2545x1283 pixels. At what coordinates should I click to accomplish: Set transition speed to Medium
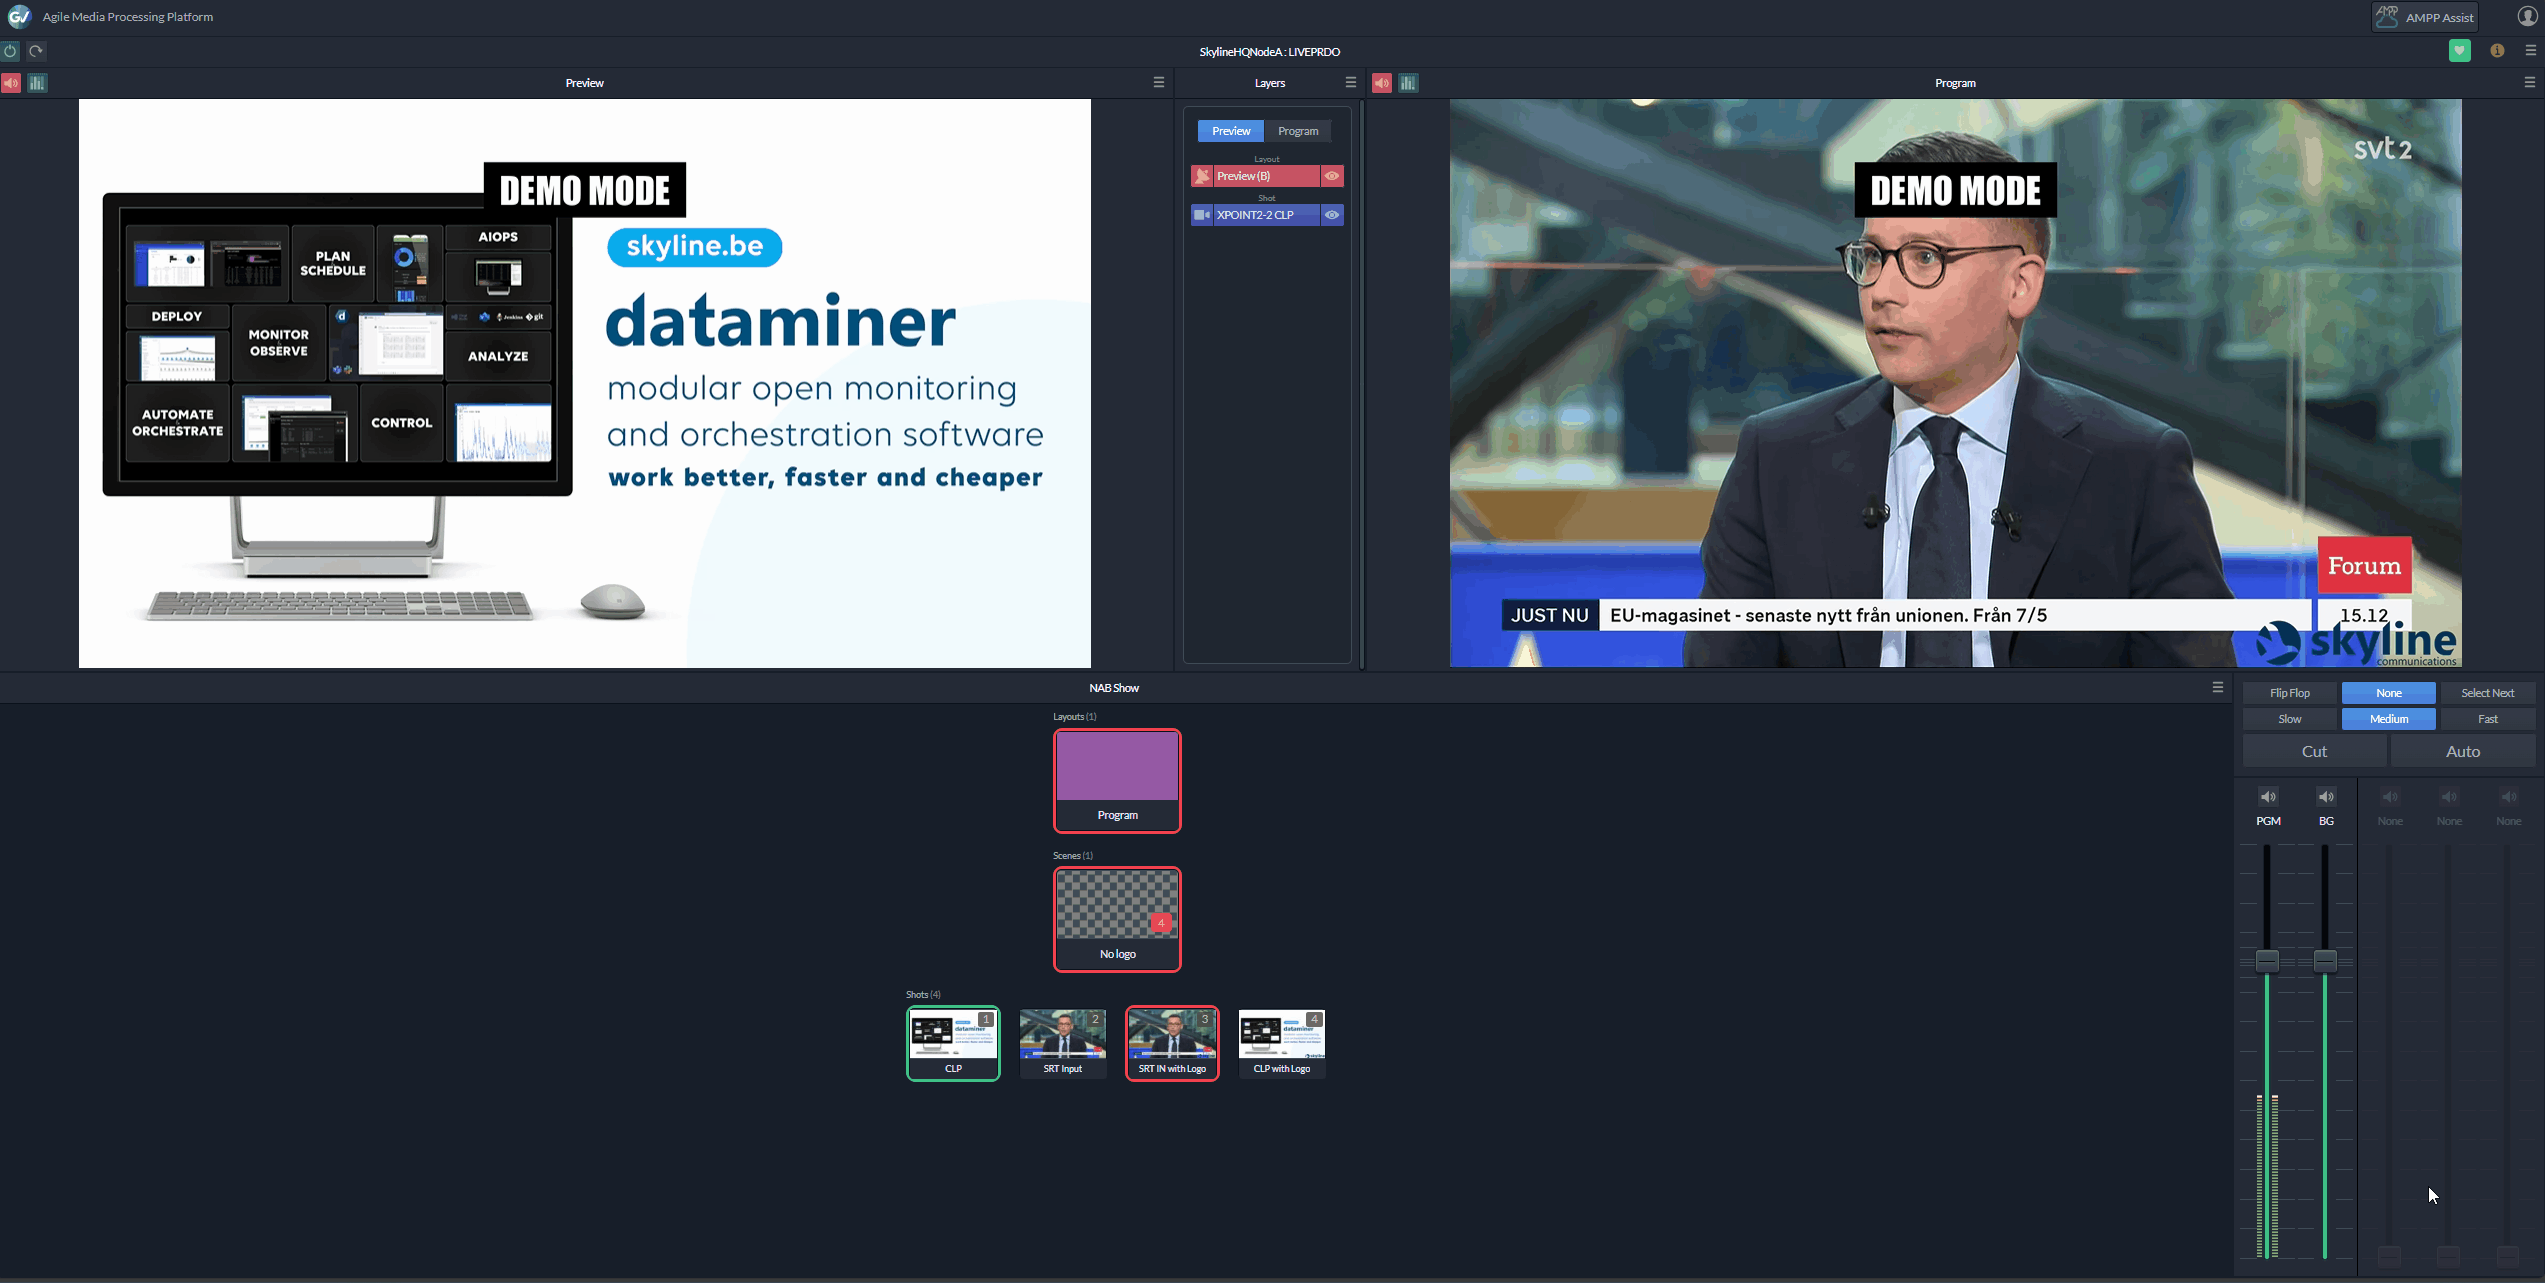(x=2389, y=719)
